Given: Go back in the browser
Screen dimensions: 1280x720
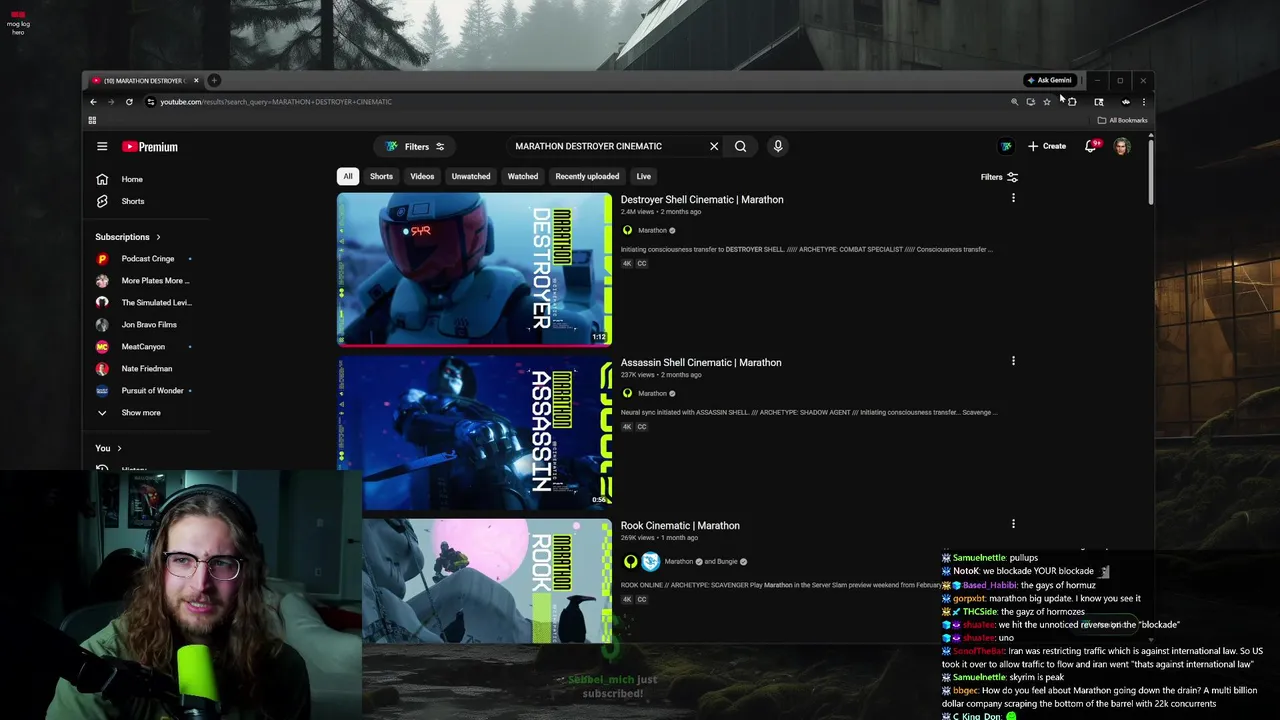Looking at the screenshot, I should coord(93,102).
